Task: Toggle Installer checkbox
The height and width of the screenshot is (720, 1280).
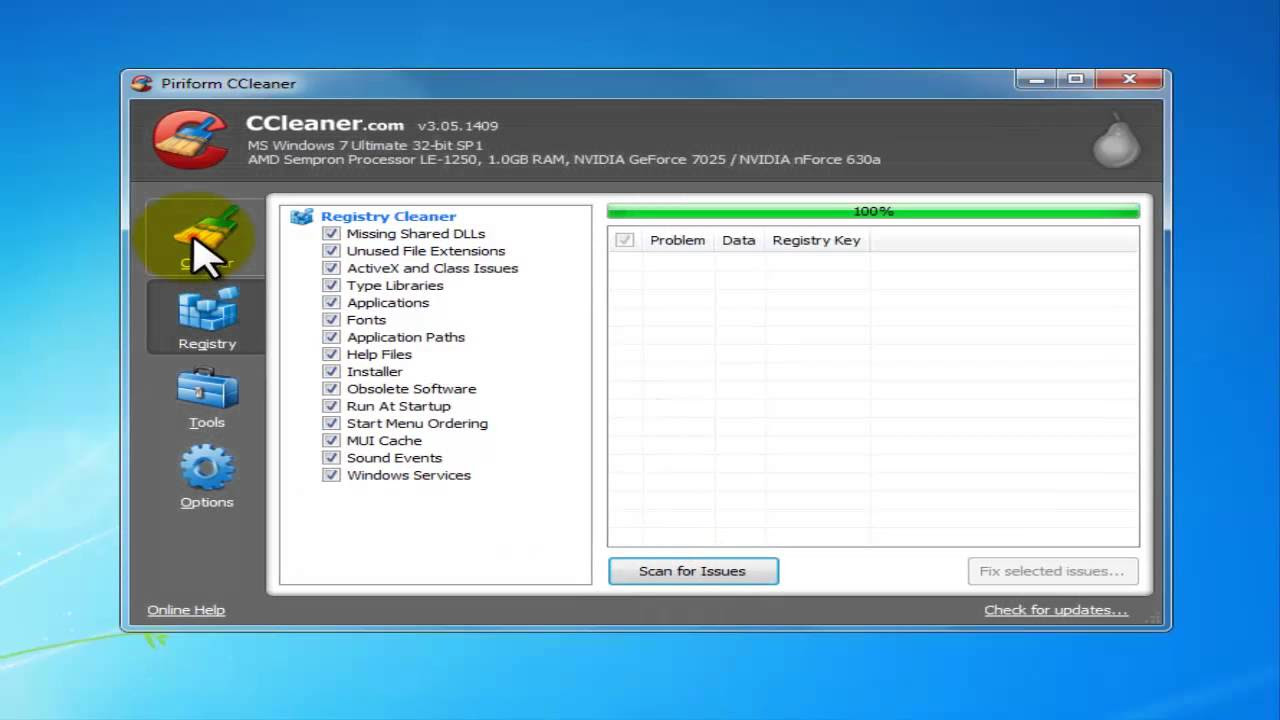Action: tap(331, 371)
